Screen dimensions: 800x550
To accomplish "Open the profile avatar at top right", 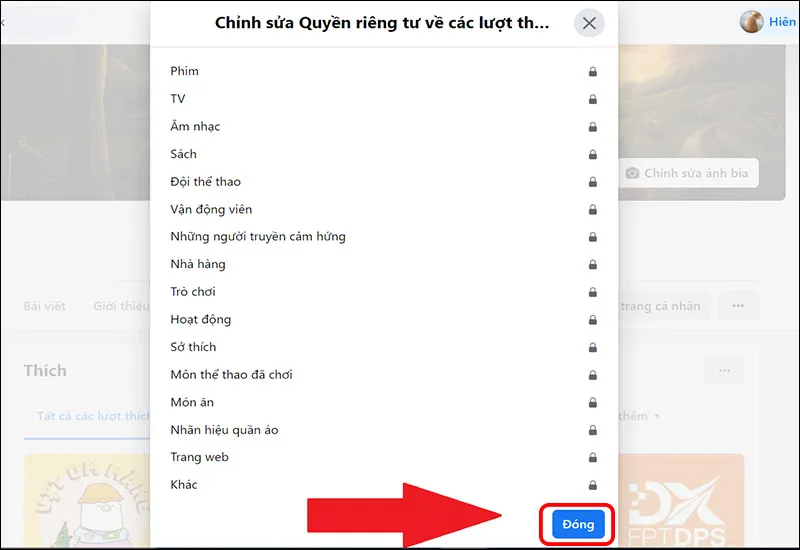I will [x=752, y=21].
